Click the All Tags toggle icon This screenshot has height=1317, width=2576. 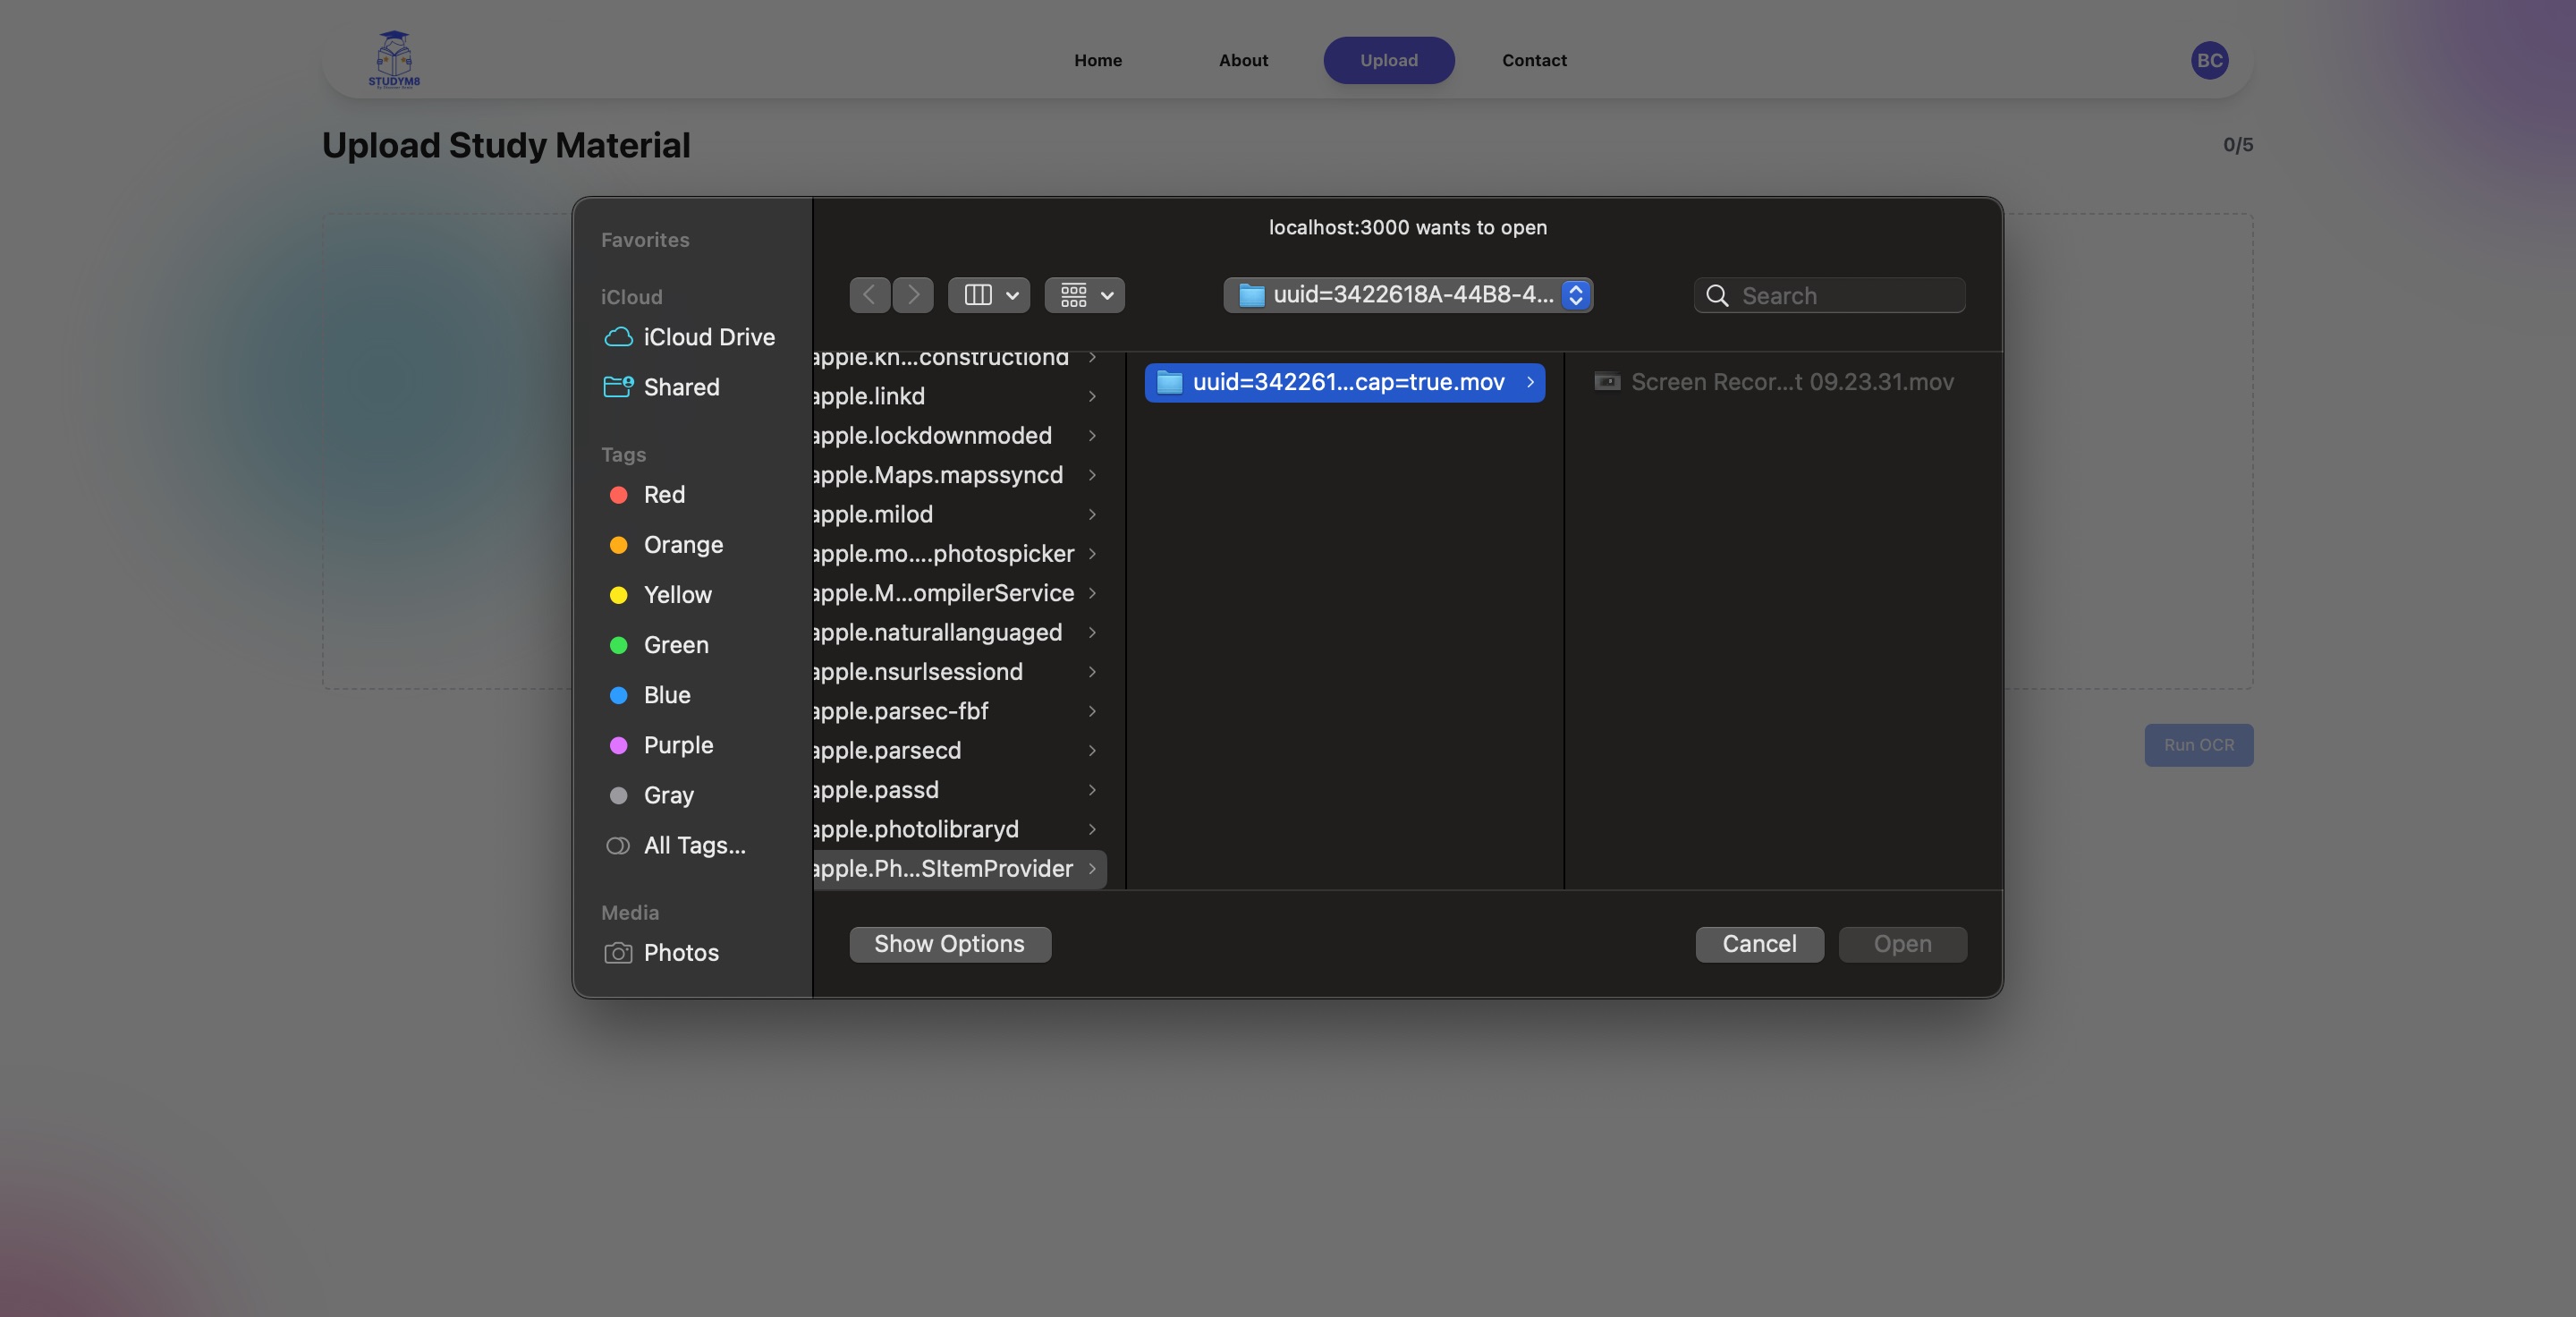tap(618, 846)
